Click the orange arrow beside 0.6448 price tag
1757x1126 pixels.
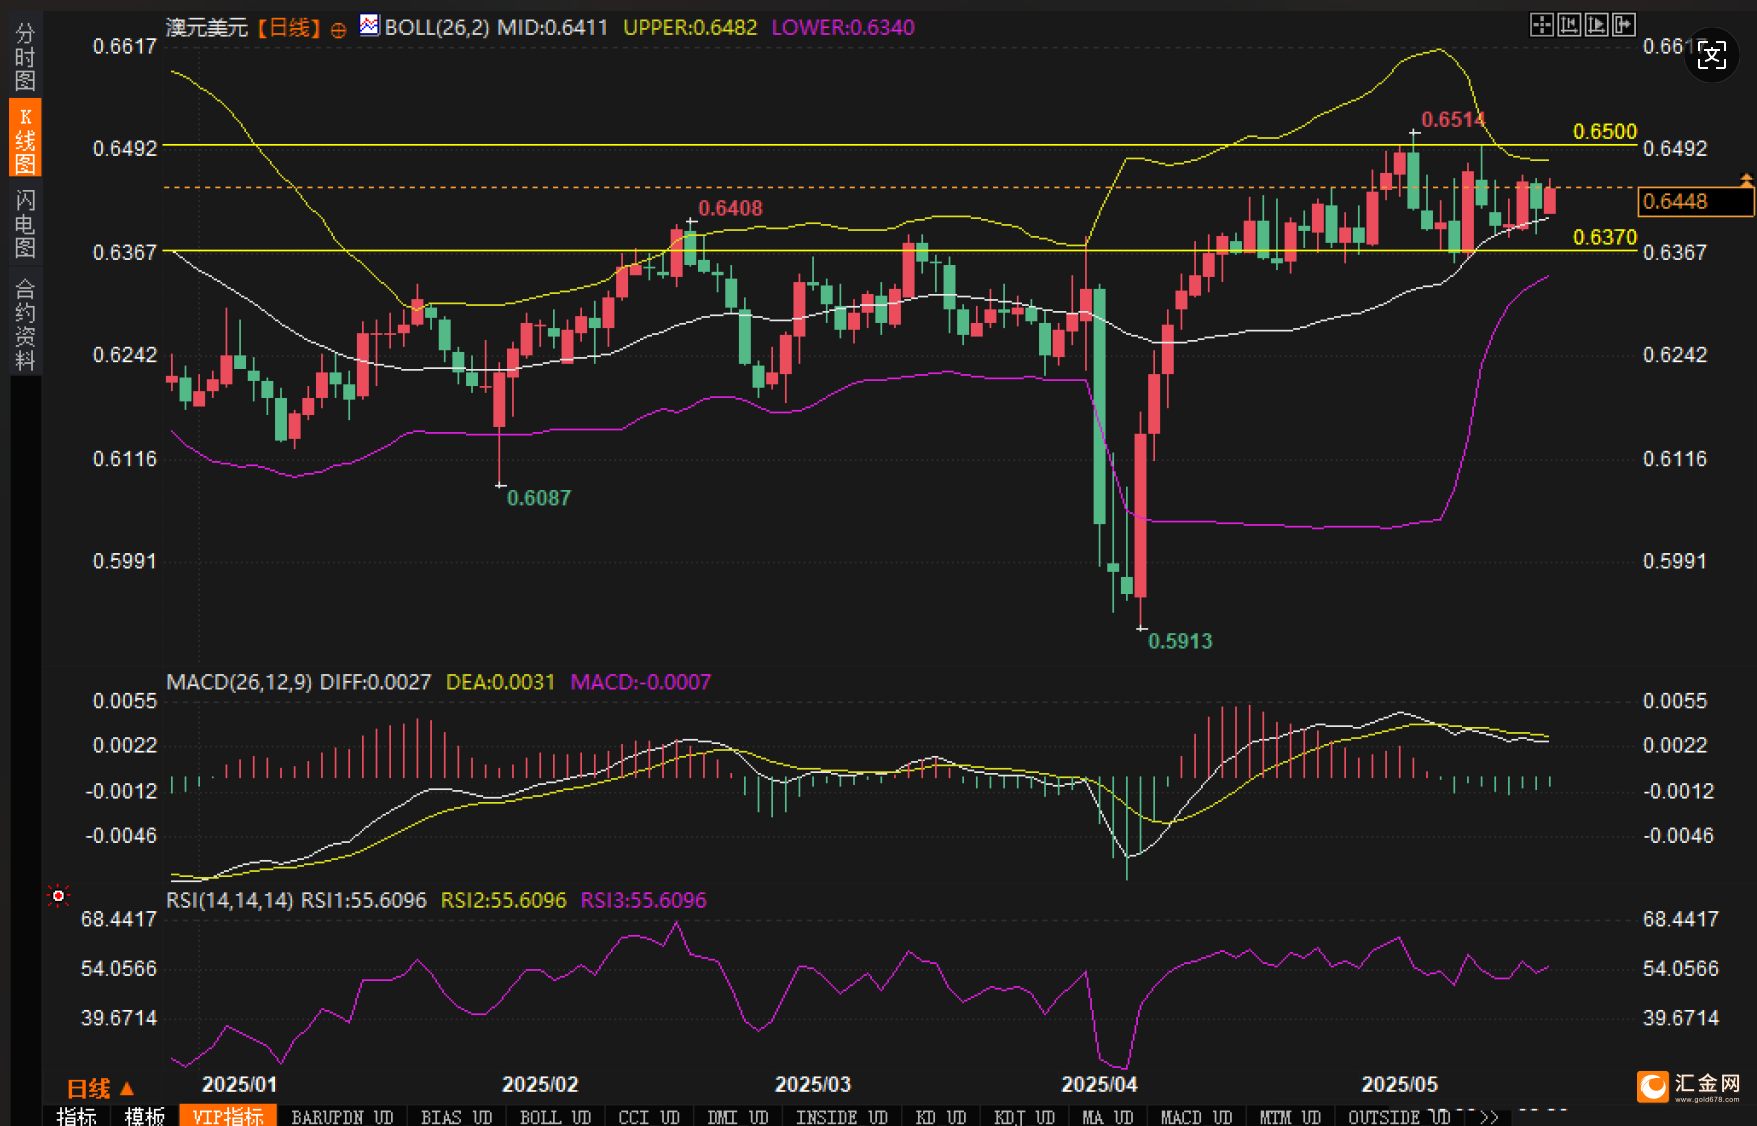click(1746, 180)
